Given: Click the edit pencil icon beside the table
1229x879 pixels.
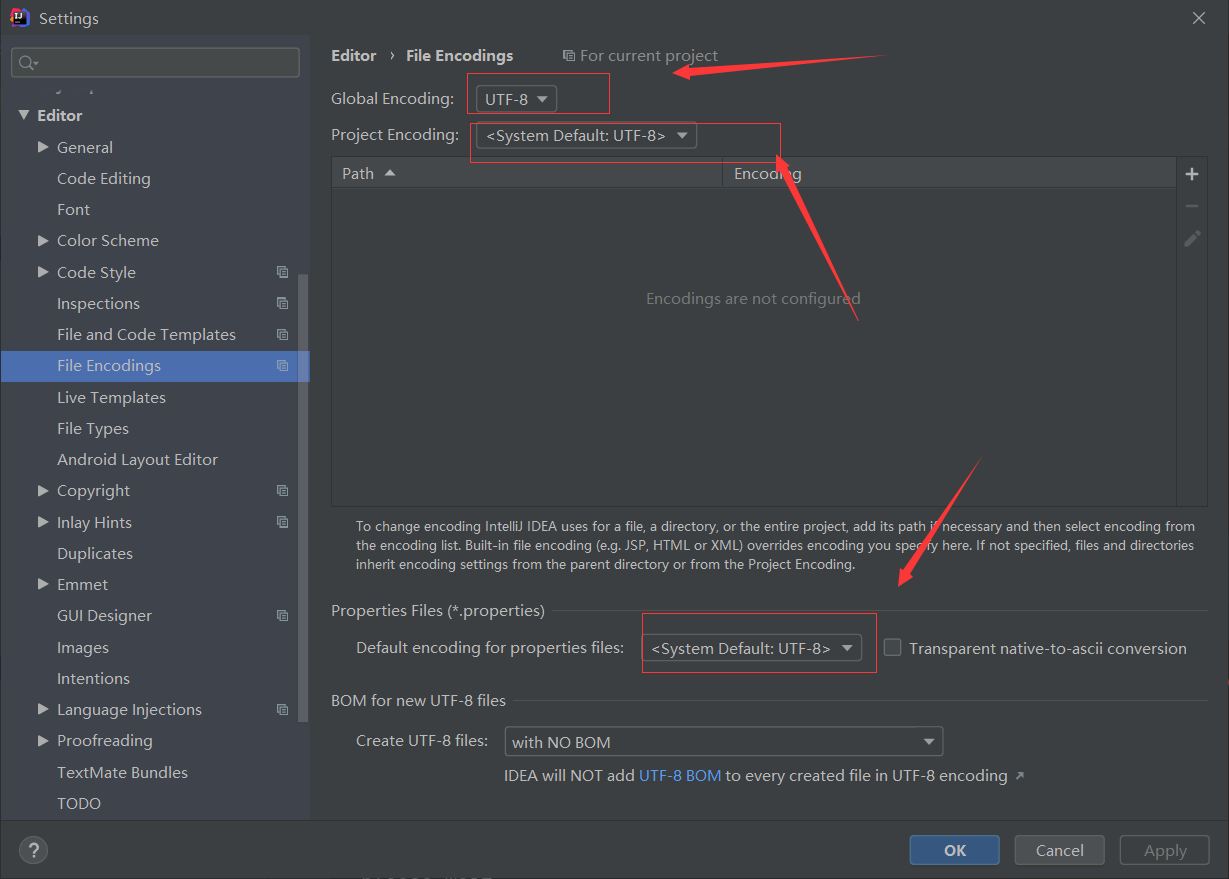Looking at the screenshot, I should 1191,239.
